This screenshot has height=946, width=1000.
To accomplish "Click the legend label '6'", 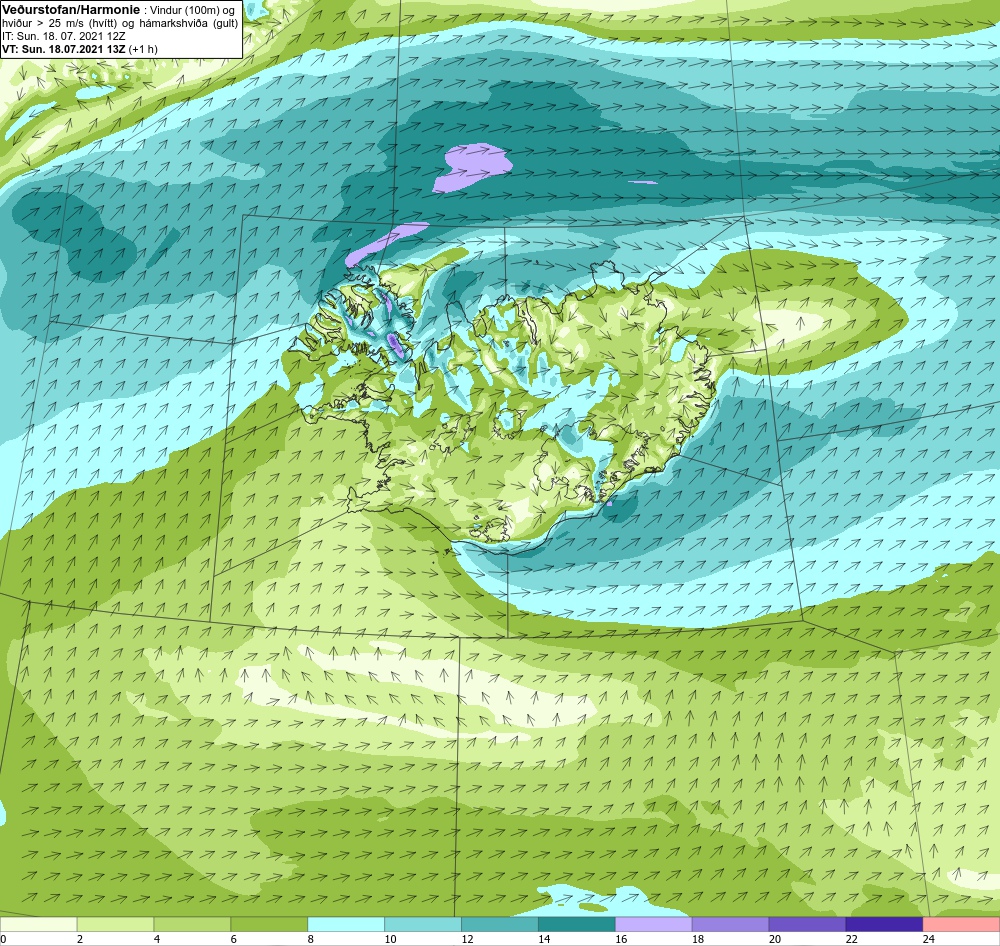I will pyautogui.click(x=233, y=939).
